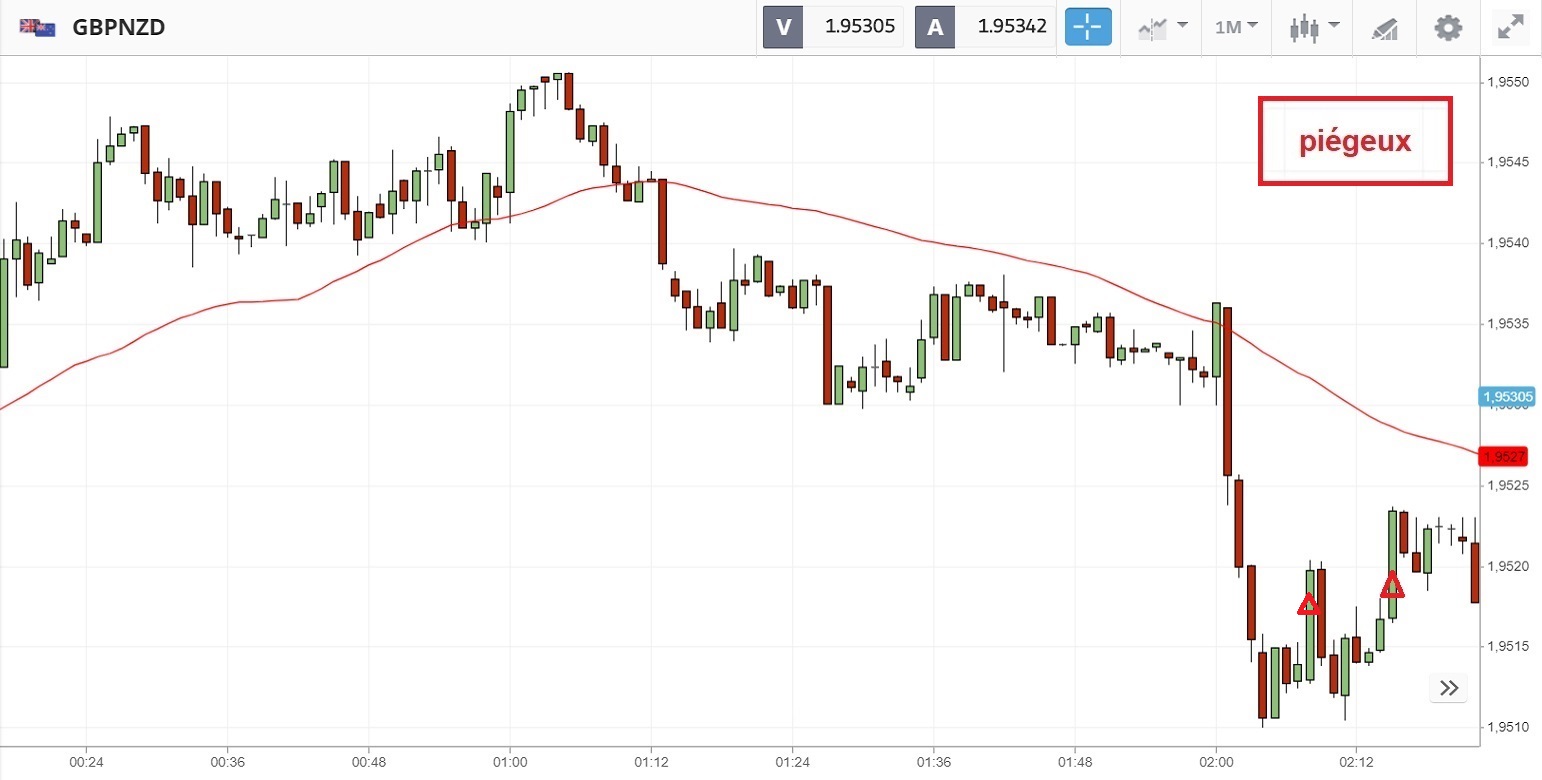Click the second red triangle marker
Viewport: 1542px width, 780px height.
[1392, 586]
